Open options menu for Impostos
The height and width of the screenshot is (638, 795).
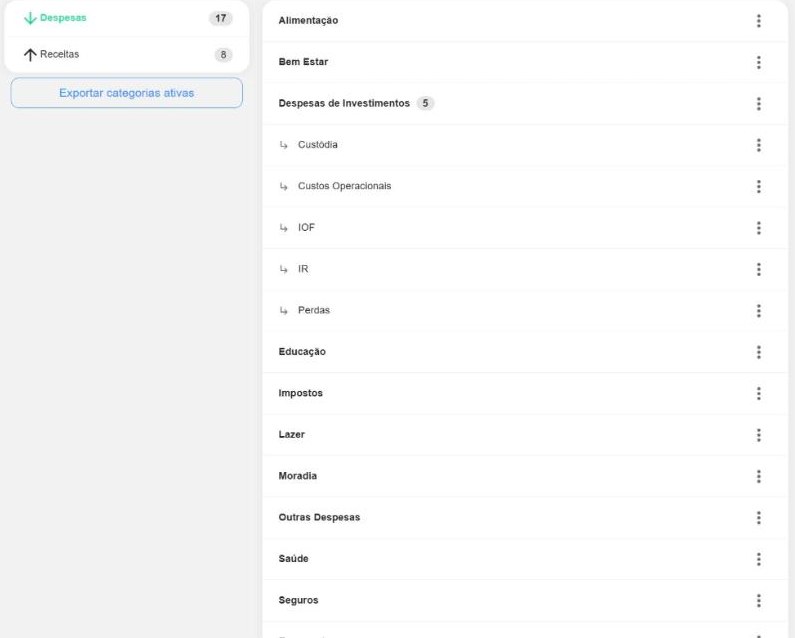coord(758,394)
